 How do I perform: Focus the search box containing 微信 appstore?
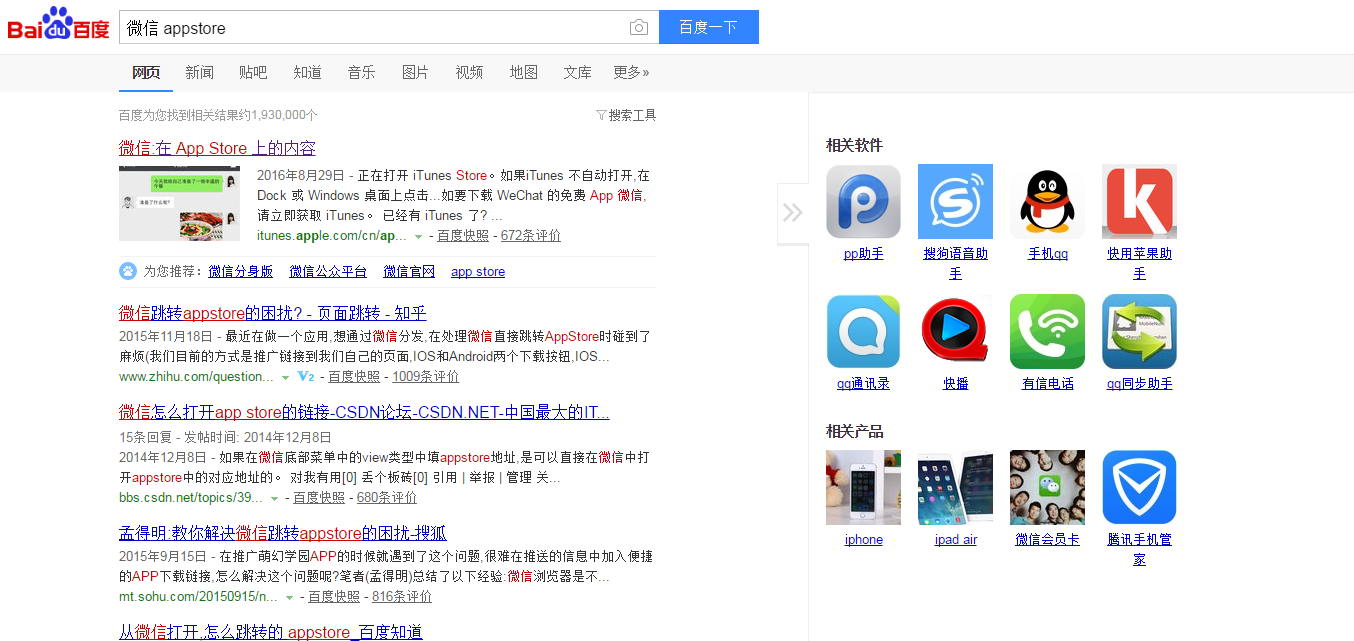pos(388,27)
